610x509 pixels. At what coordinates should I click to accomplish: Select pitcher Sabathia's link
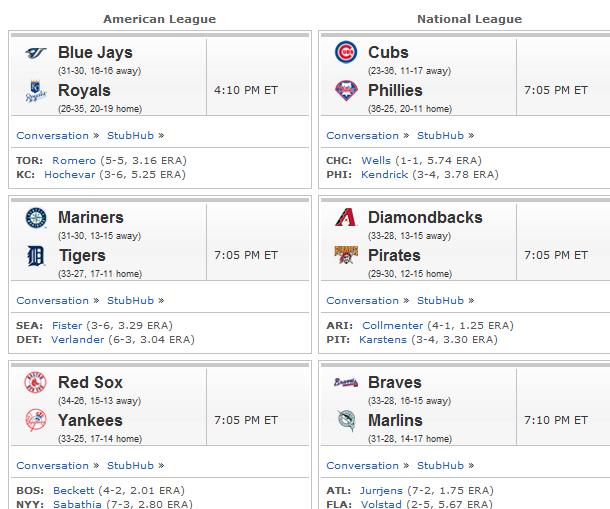click(x=77, y=504)
